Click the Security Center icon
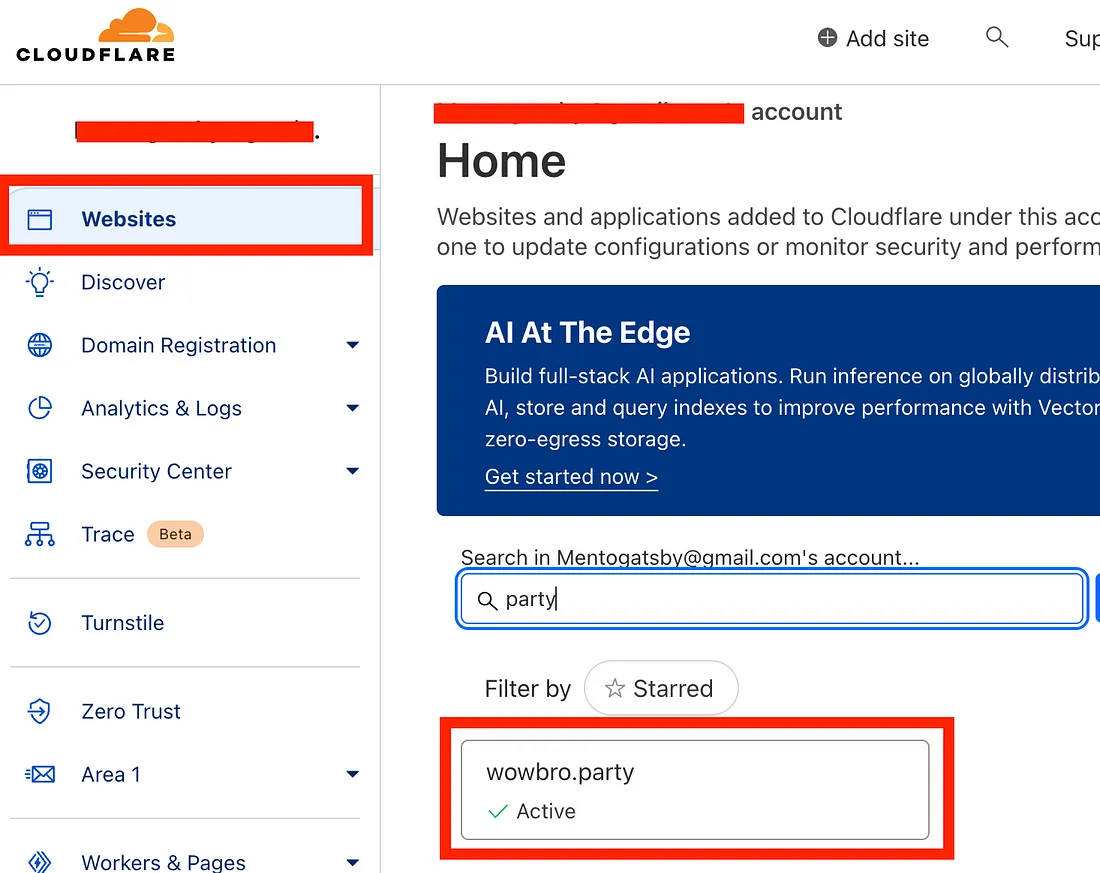This screenshot has height=873, width=1100. coord(39,471)
